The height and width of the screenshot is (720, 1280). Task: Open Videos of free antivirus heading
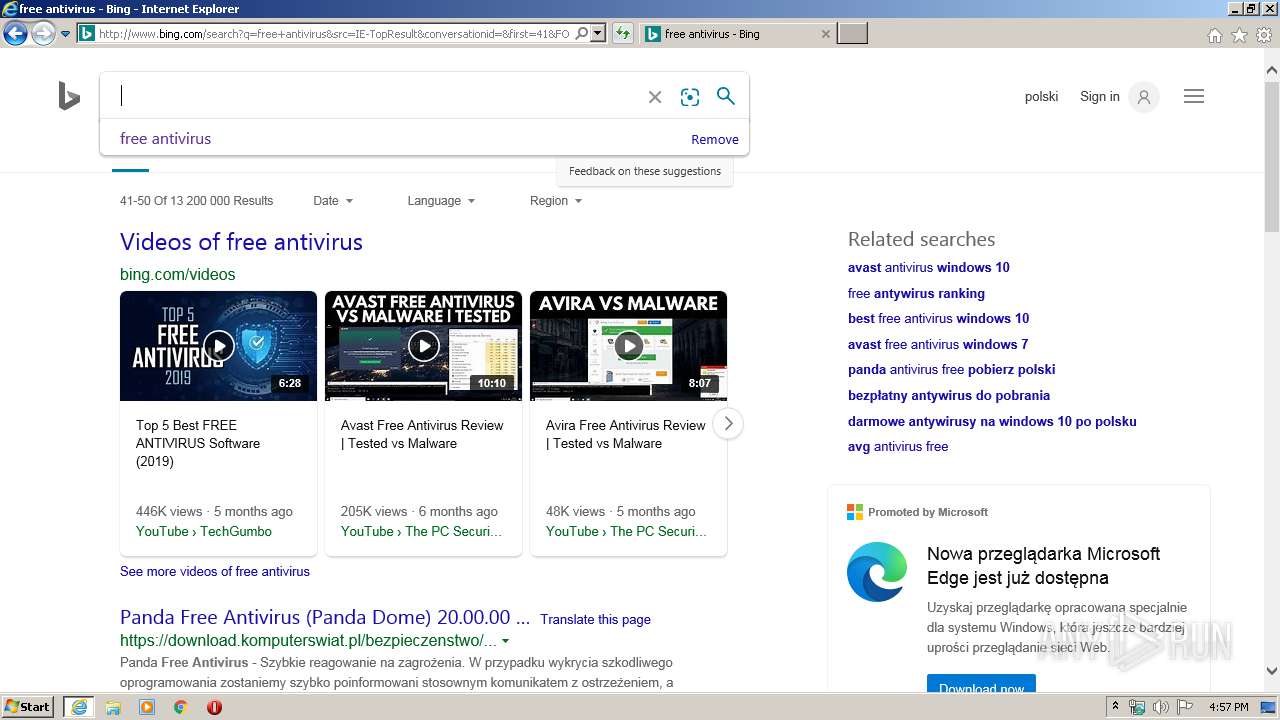pos(241,242)
